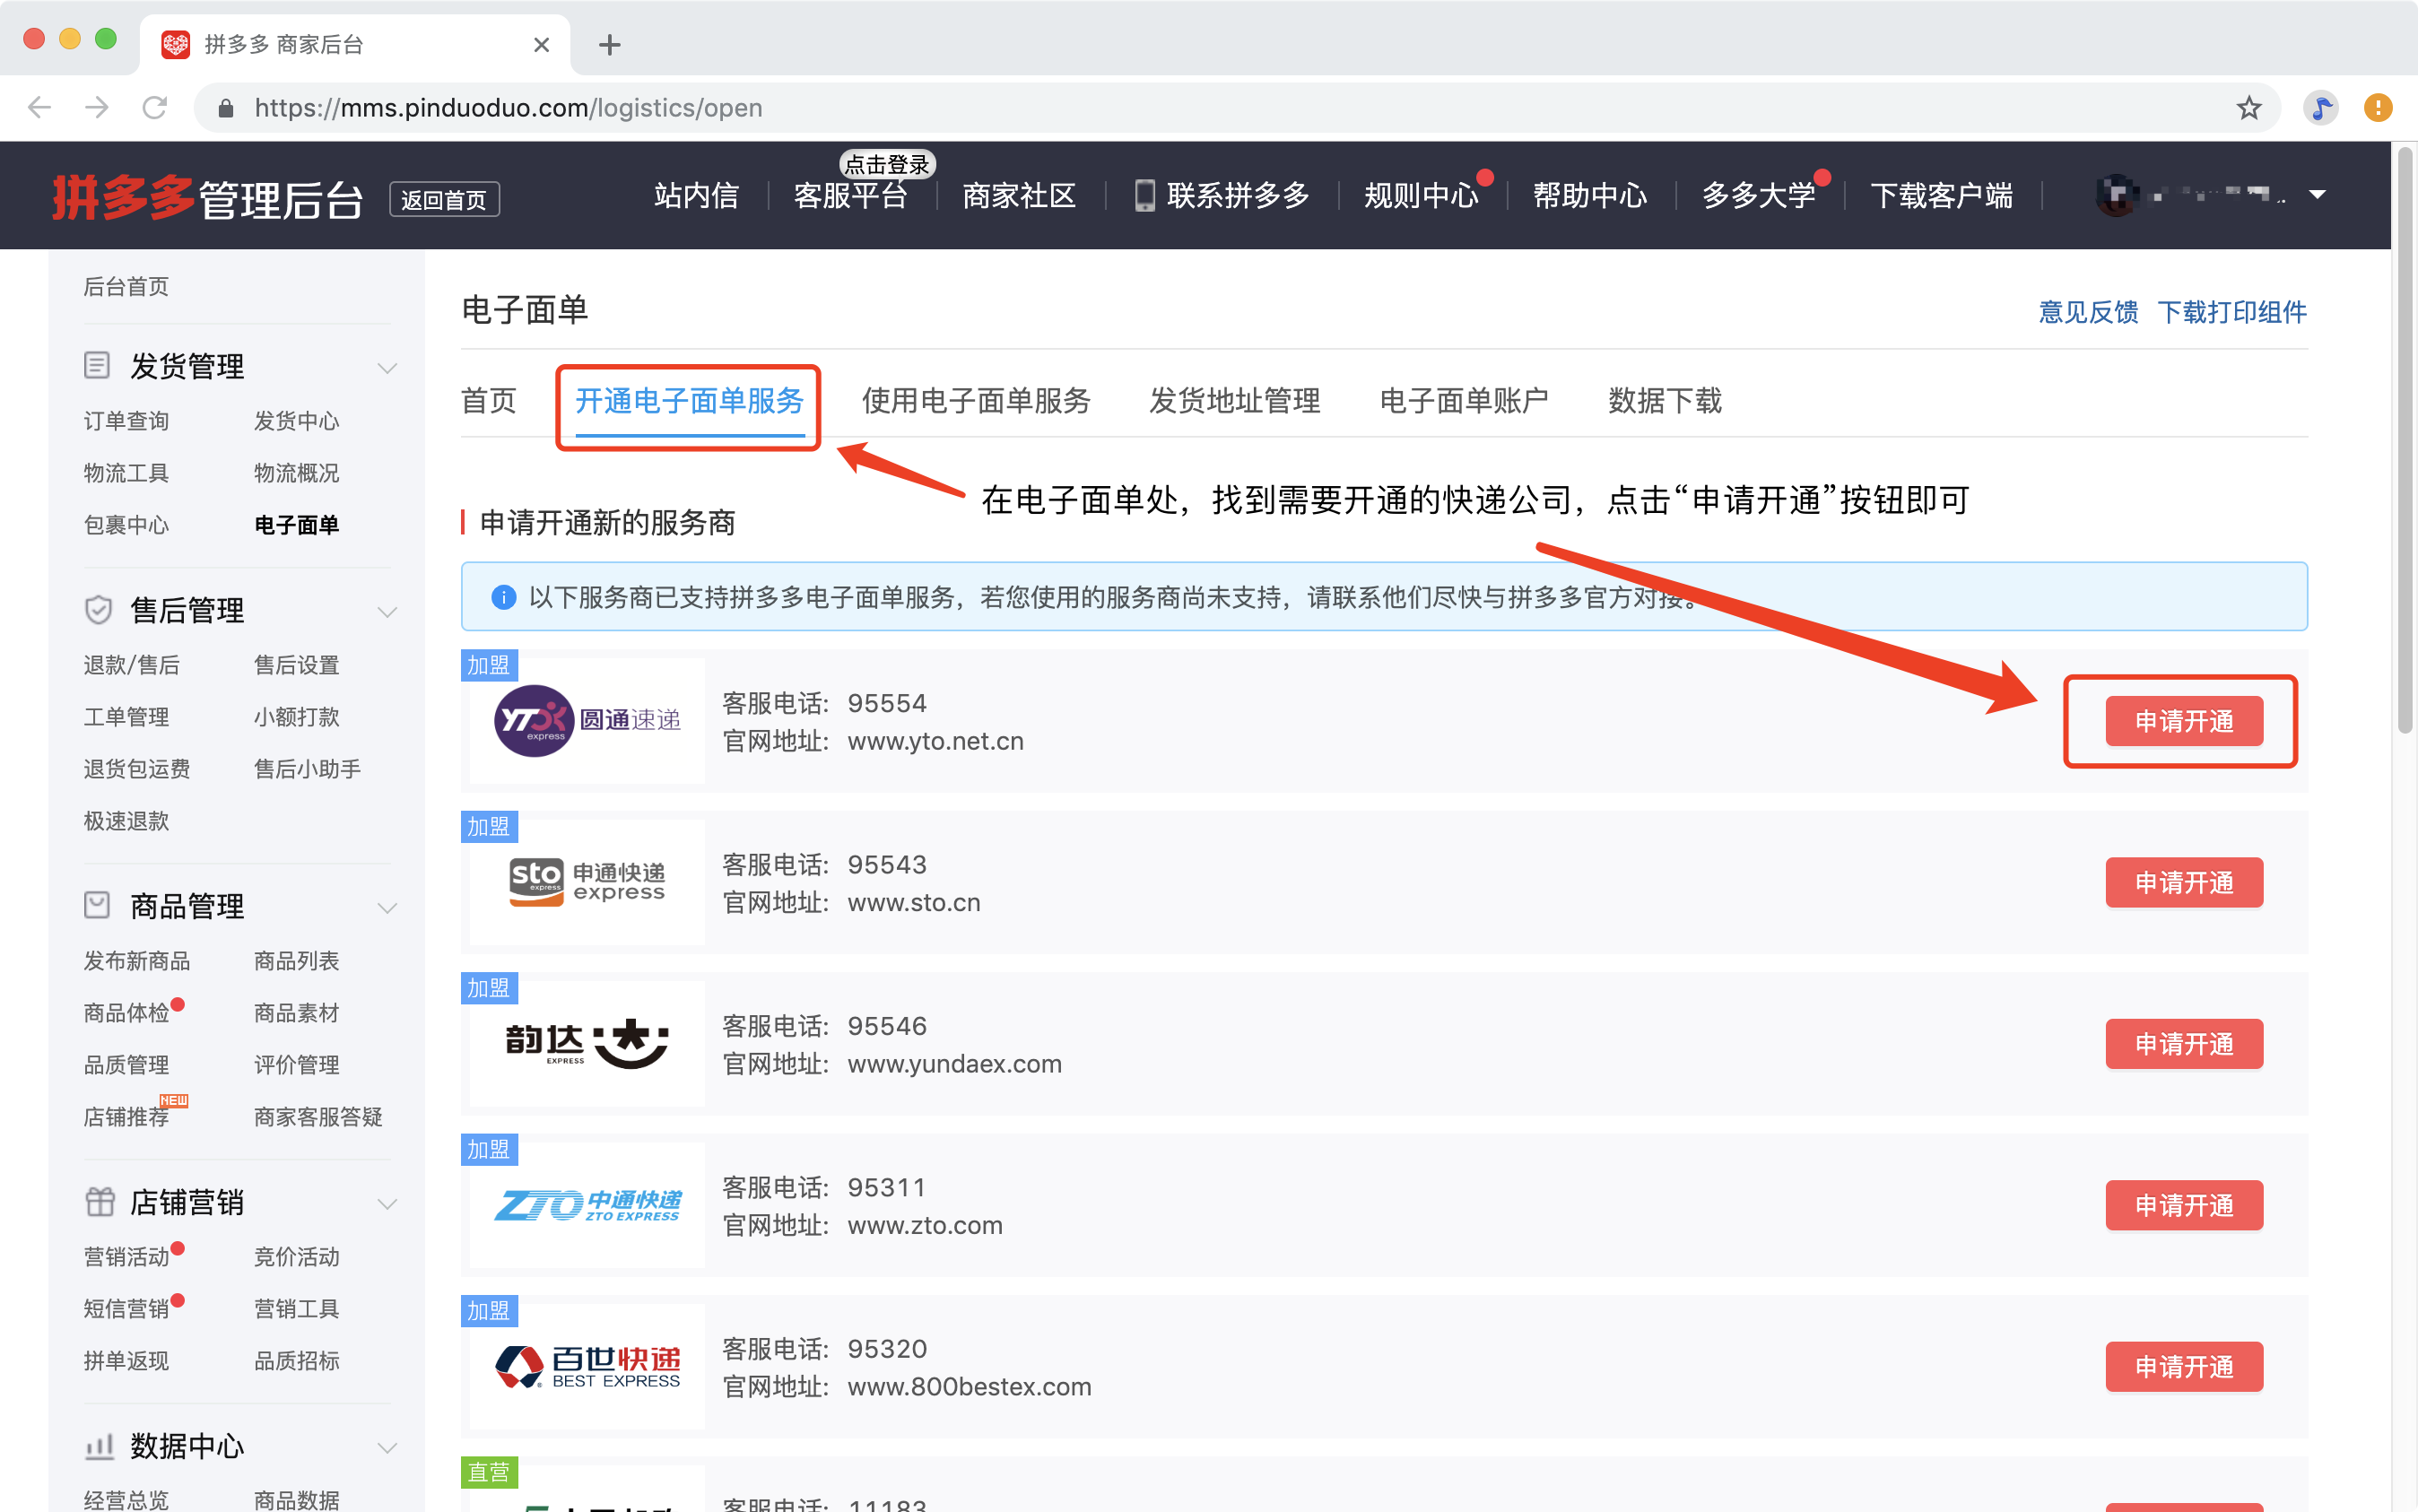Image resolution: width=2418 pixels, height=1512 pixels.
Task: Click the 拼多多管理后台 logo
Action: click(x=207, y=198)
